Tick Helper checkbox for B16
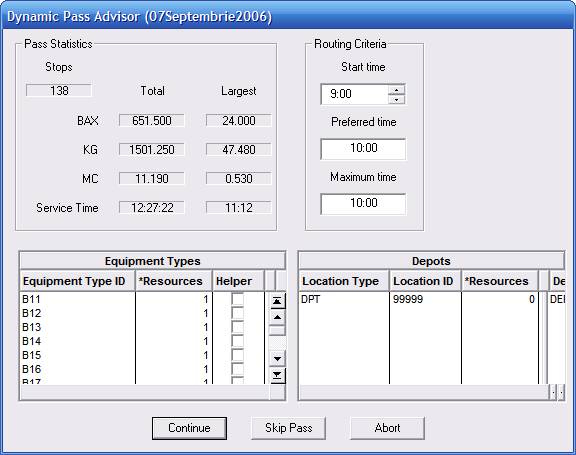The height and width of the screenshot is (455, 576). click(x=237, y=369)
